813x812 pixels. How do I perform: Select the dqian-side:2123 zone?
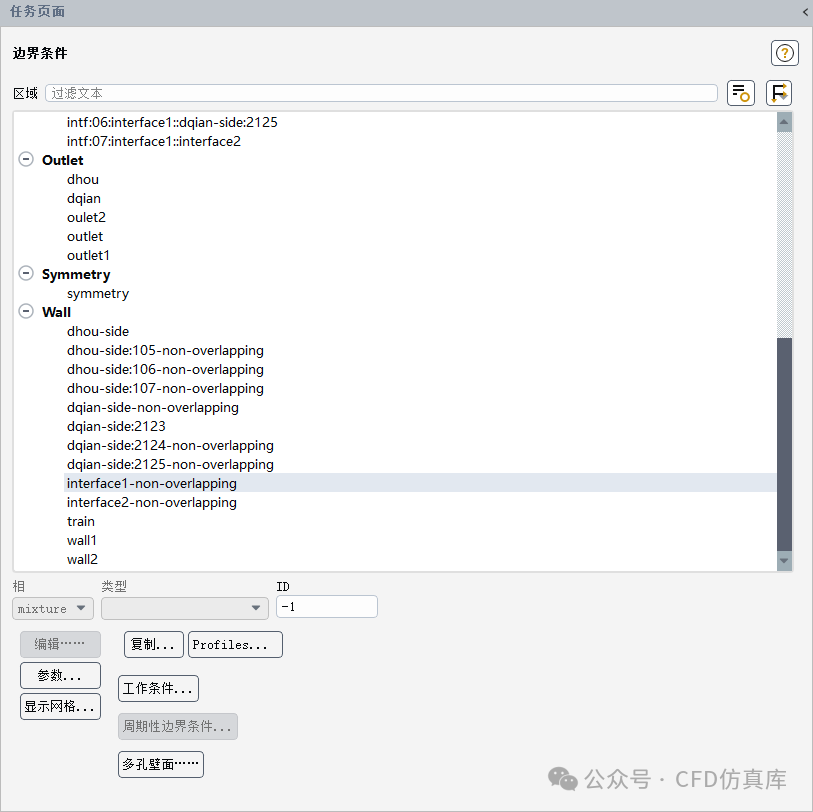click(116, 426)
